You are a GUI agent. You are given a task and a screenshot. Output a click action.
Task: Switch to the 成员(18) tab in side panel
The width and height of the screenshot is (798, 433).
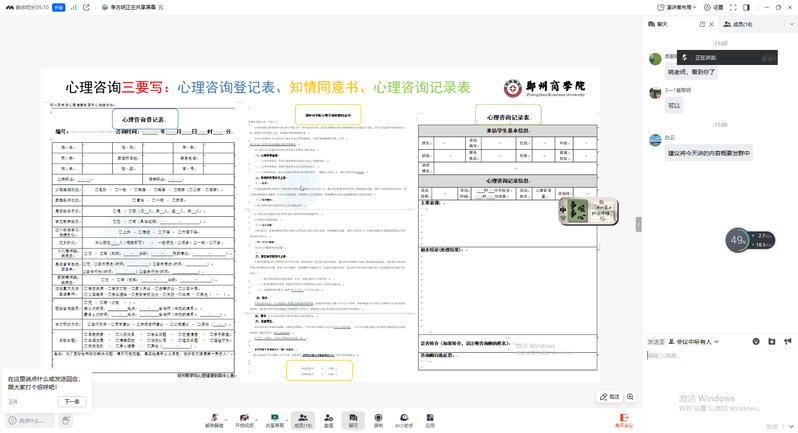coord(738,24)
